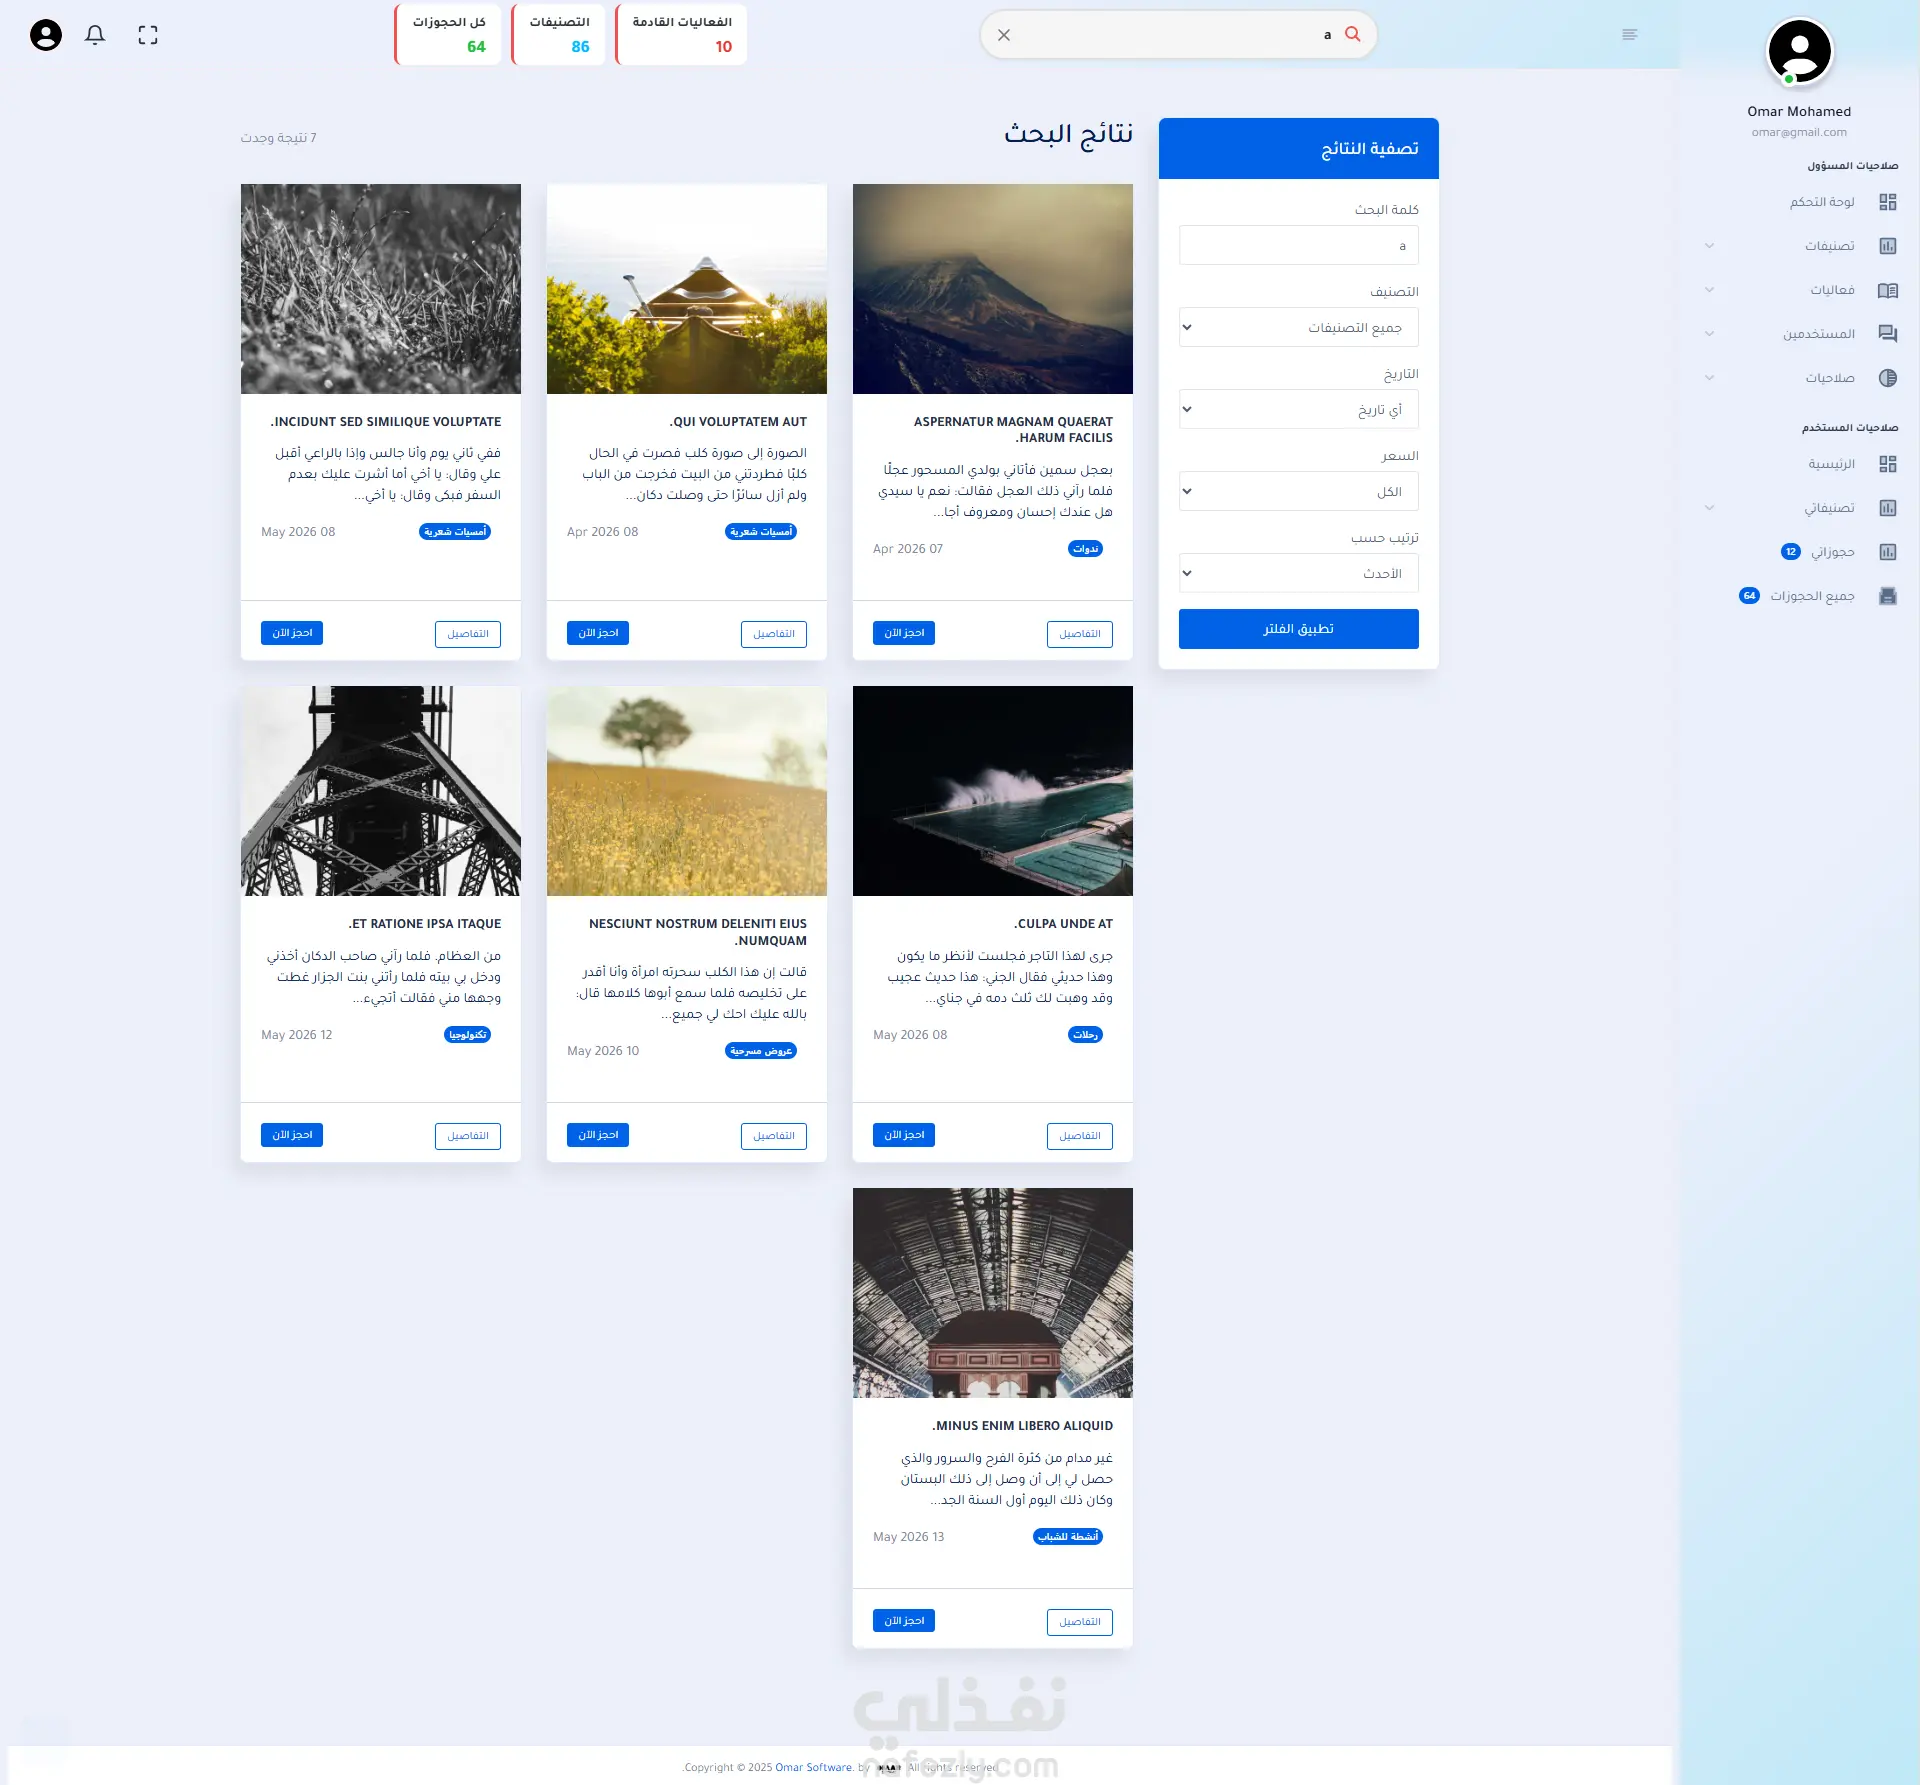Open the notifications bell
1920x1785 pixels.
pos(95,35)
